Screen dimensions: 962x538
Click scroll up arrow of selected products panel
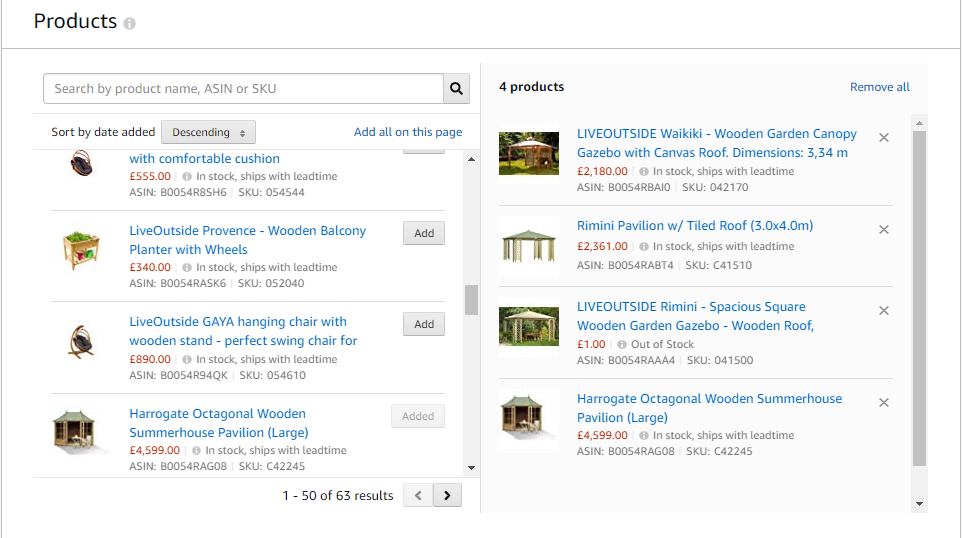point(919,123)
